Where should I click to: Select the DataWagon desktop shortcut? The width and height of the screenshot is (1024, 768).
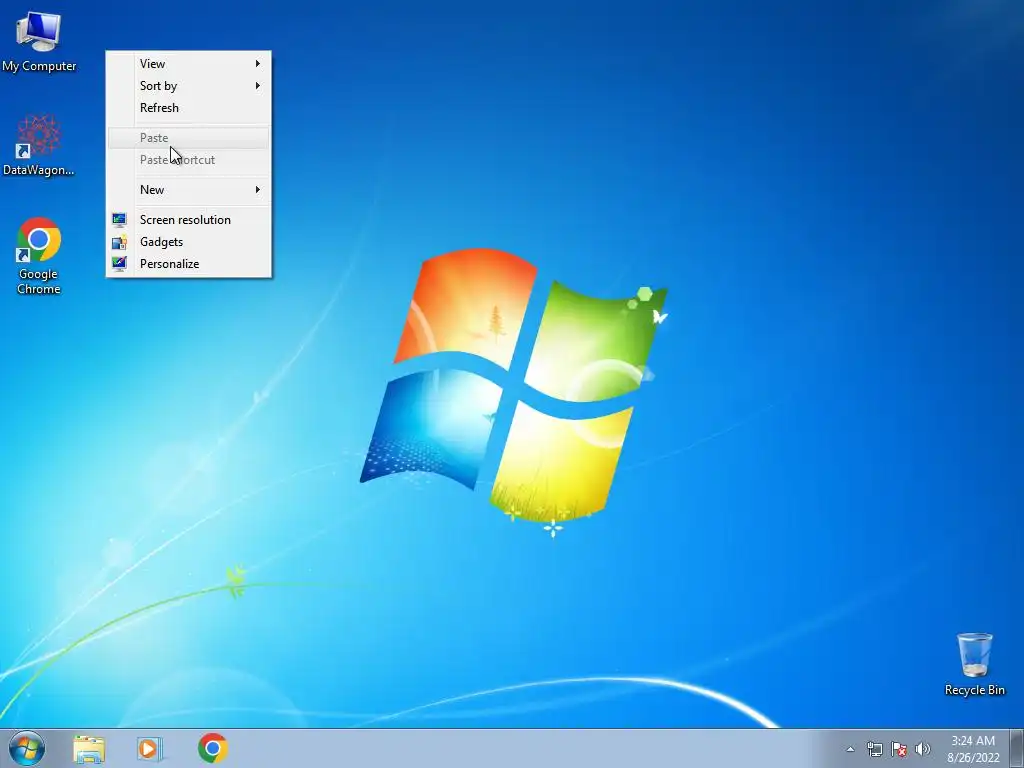[39, 145]
